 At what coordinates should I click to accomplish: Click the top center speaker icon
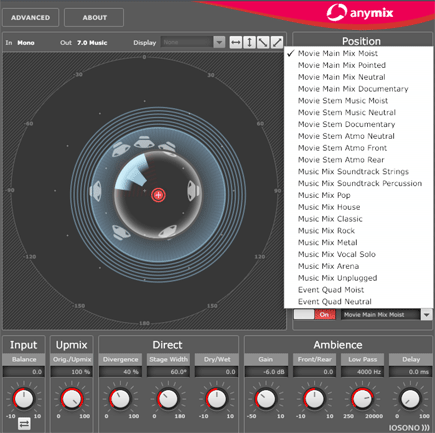tap(144, 142)
